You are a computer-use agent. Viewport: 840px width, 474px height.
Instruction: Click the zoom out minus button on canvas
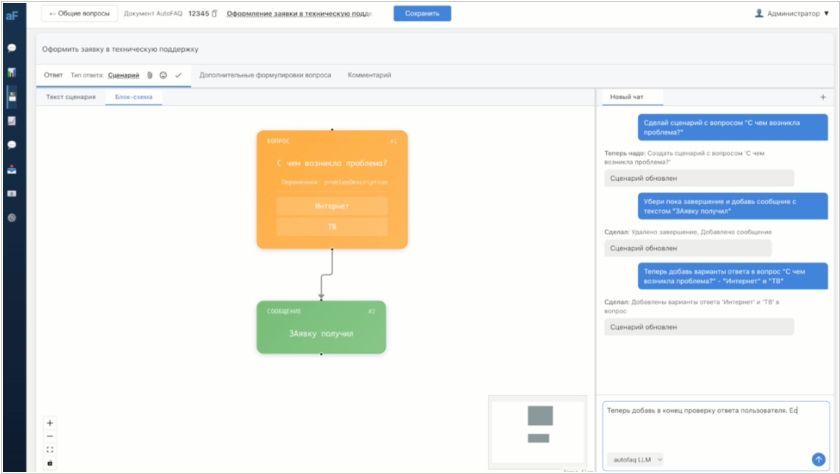pos(50,436)
